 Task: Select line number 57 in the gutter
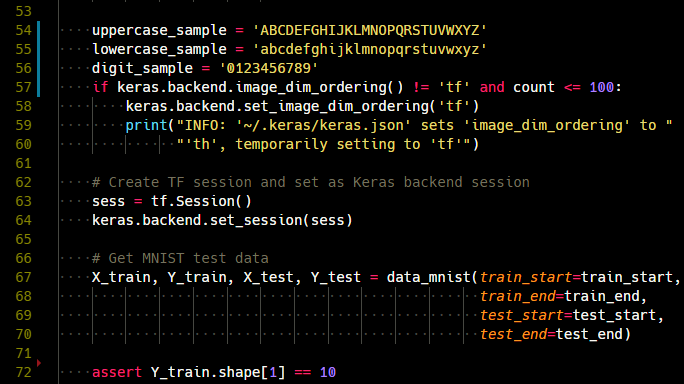click(x=24, y=87)
